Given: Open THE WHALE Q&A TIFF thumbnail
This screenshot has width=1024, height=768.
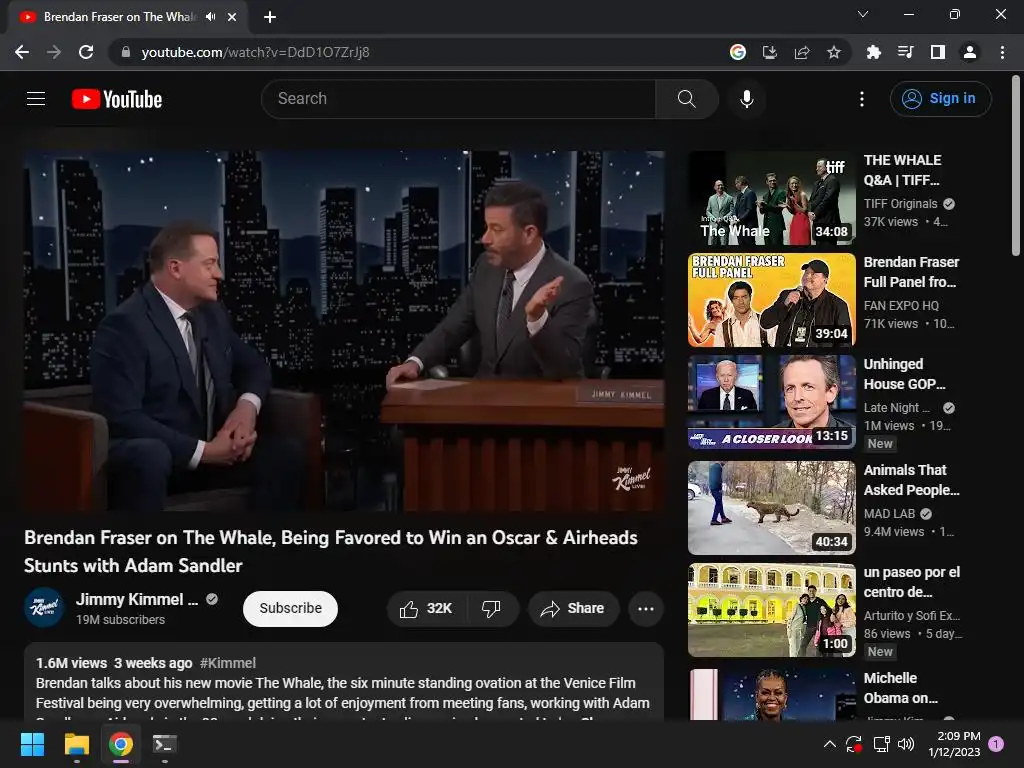Looking at the screenshot, I should (771, 198).
